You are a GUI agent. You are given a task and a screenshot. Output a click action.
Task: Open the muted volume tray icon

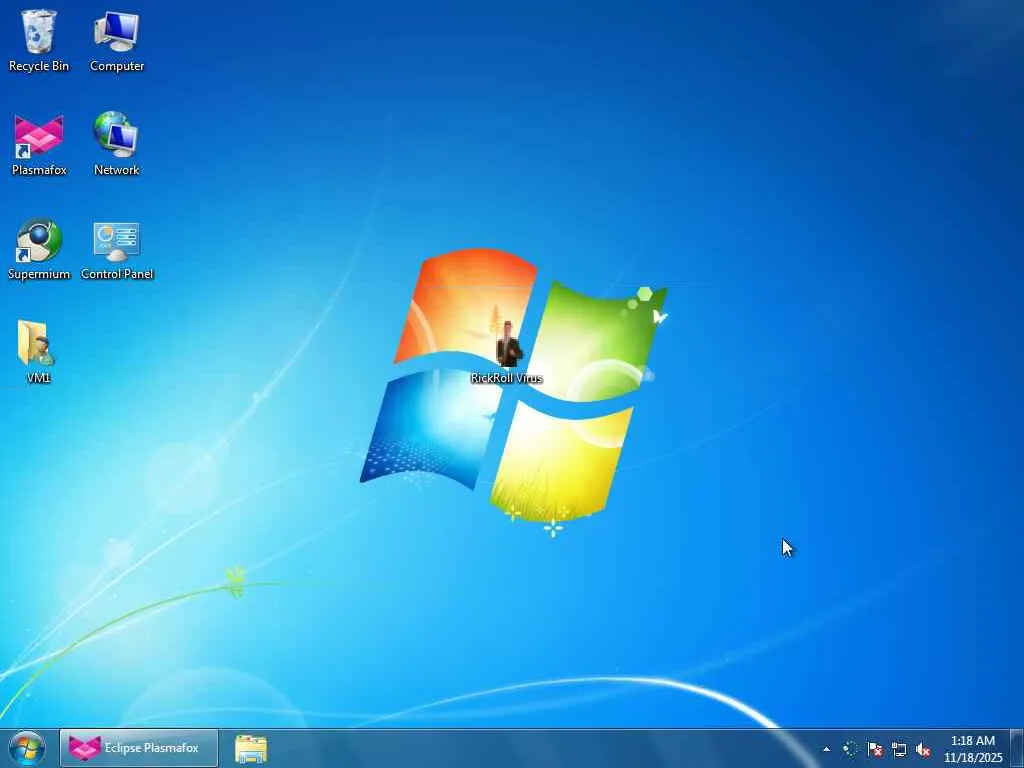coord(923,749)
